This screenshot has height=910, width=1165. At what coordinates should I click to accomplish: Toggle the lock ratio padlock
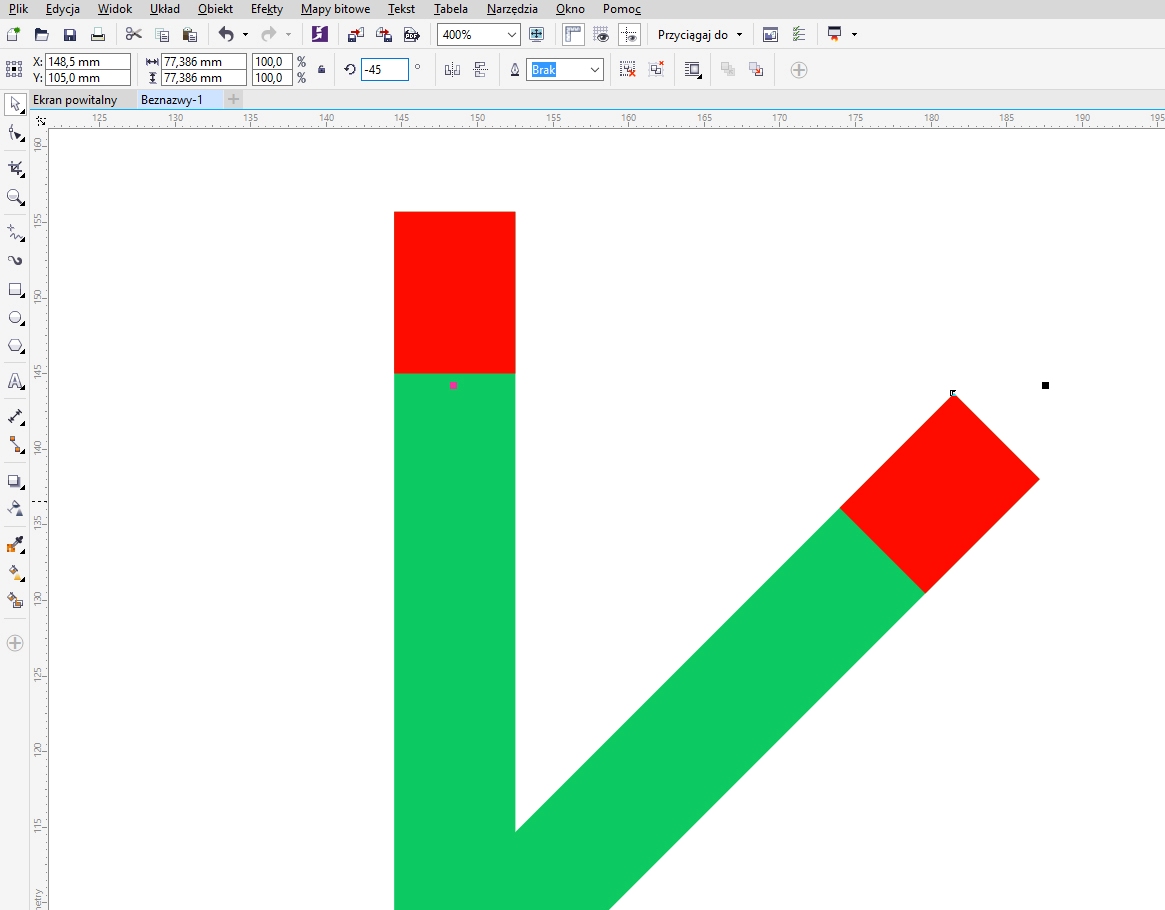point(321,70)
